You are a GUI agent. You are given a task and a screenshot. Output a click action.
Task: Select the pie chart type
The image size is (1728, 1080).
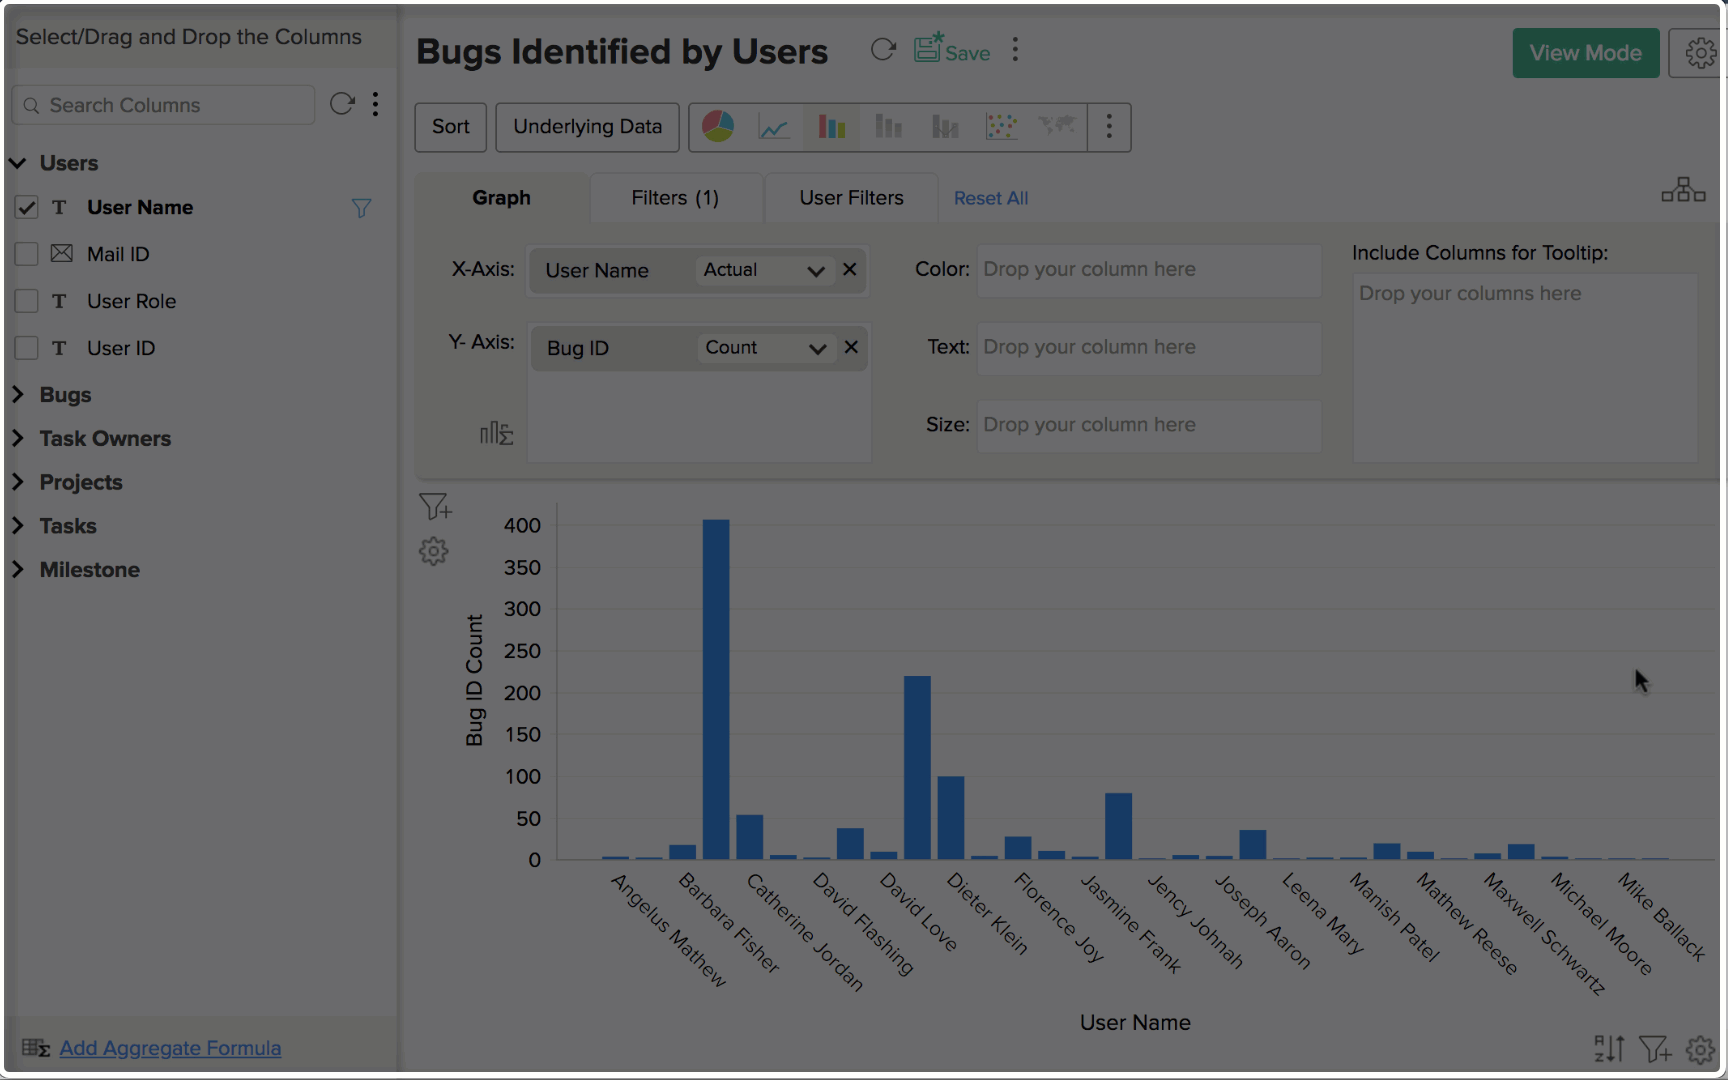click(x=717, y=127)
